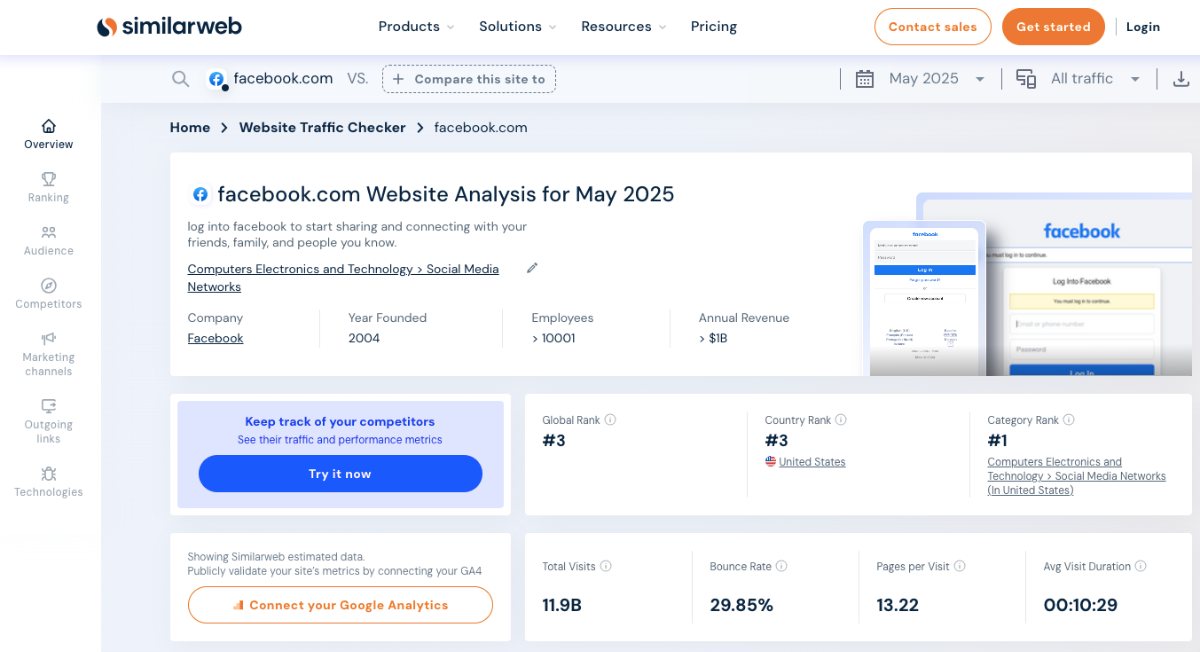This screenshot has width=1200, height=652.
Task: Click the Login link
Action: [x=1143, y=27]
